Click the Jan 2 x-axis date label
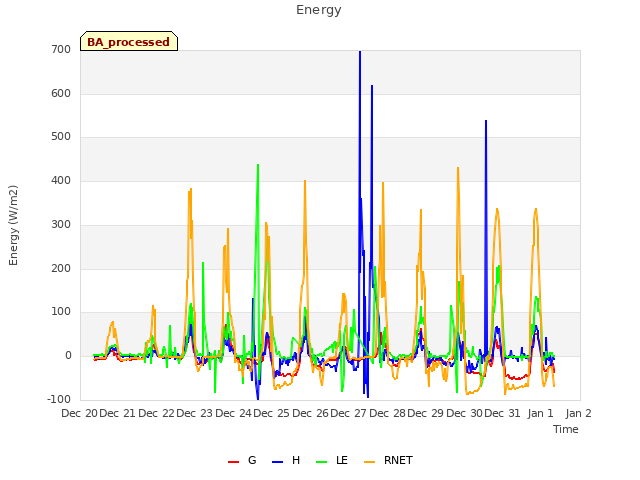Image resolution: width=640 pixels, height=480 pixels. (578, 413)
